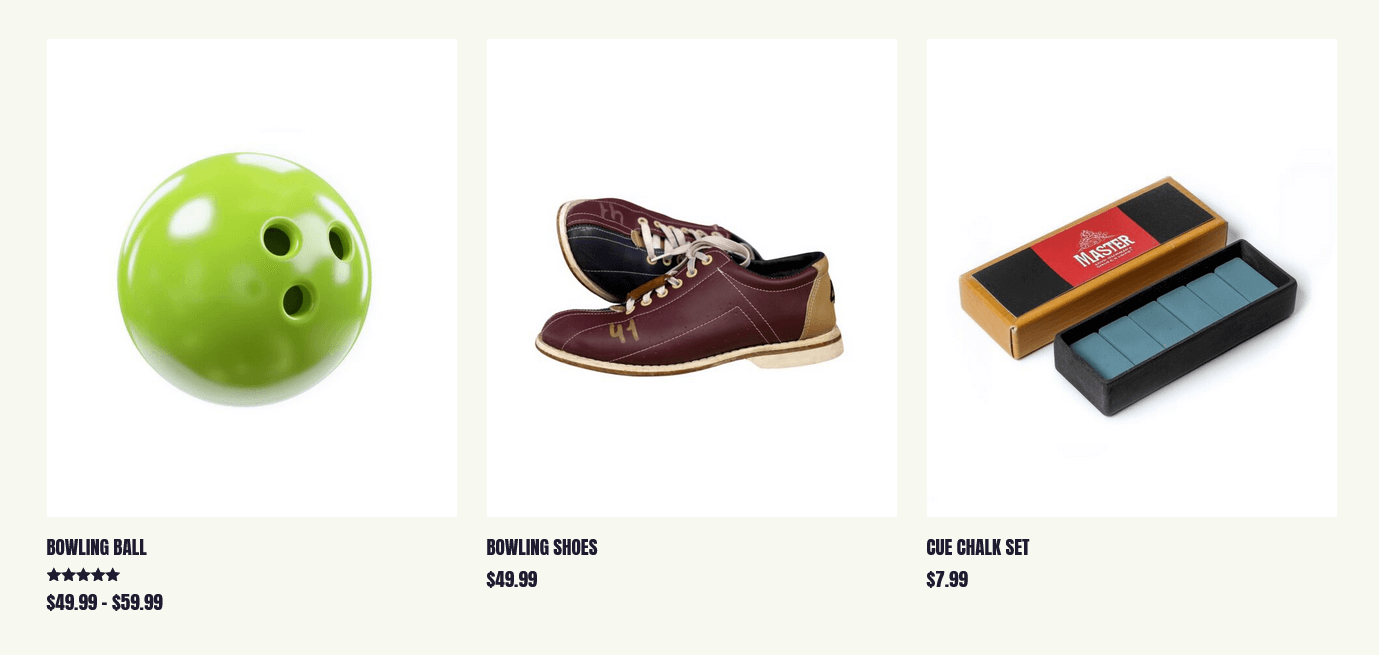Click the five-star rating under Bowling Ball

click(84, 575)
